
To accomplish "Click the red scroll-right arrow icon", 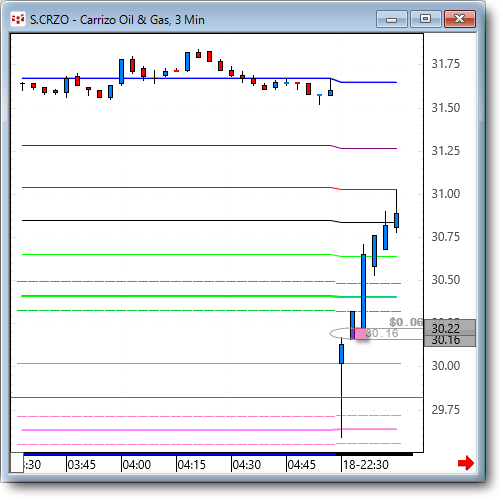I will pos(466,463).
